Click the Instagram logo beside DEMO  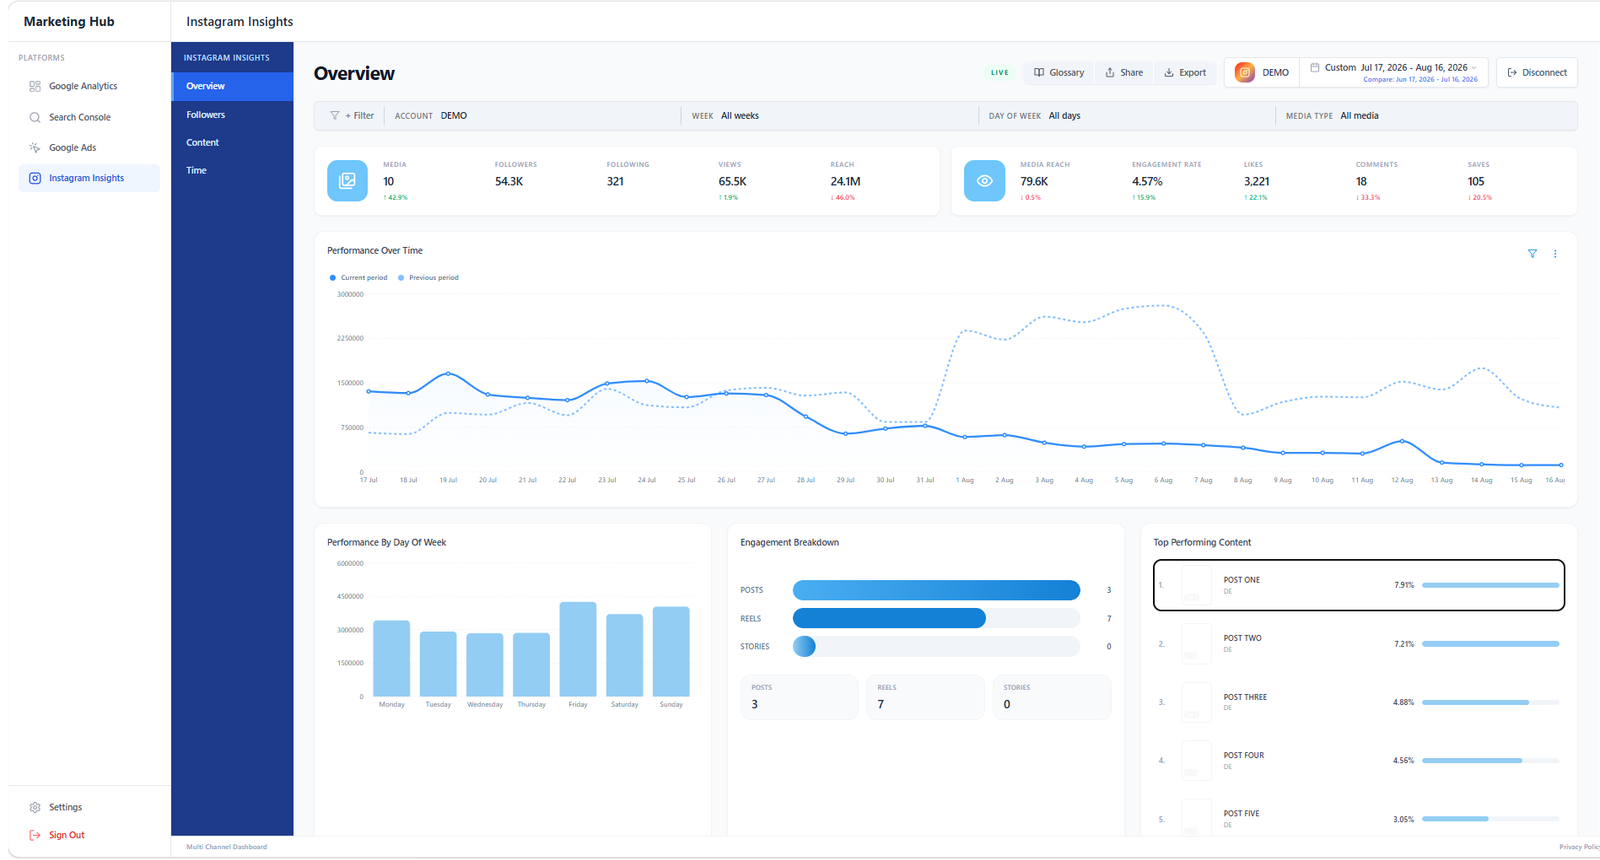point(1245,72)
